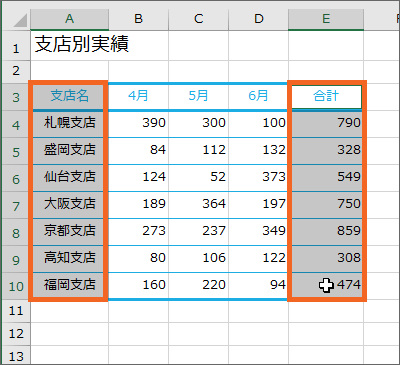Click the 4月 header cell

click(x=139, y=96)
